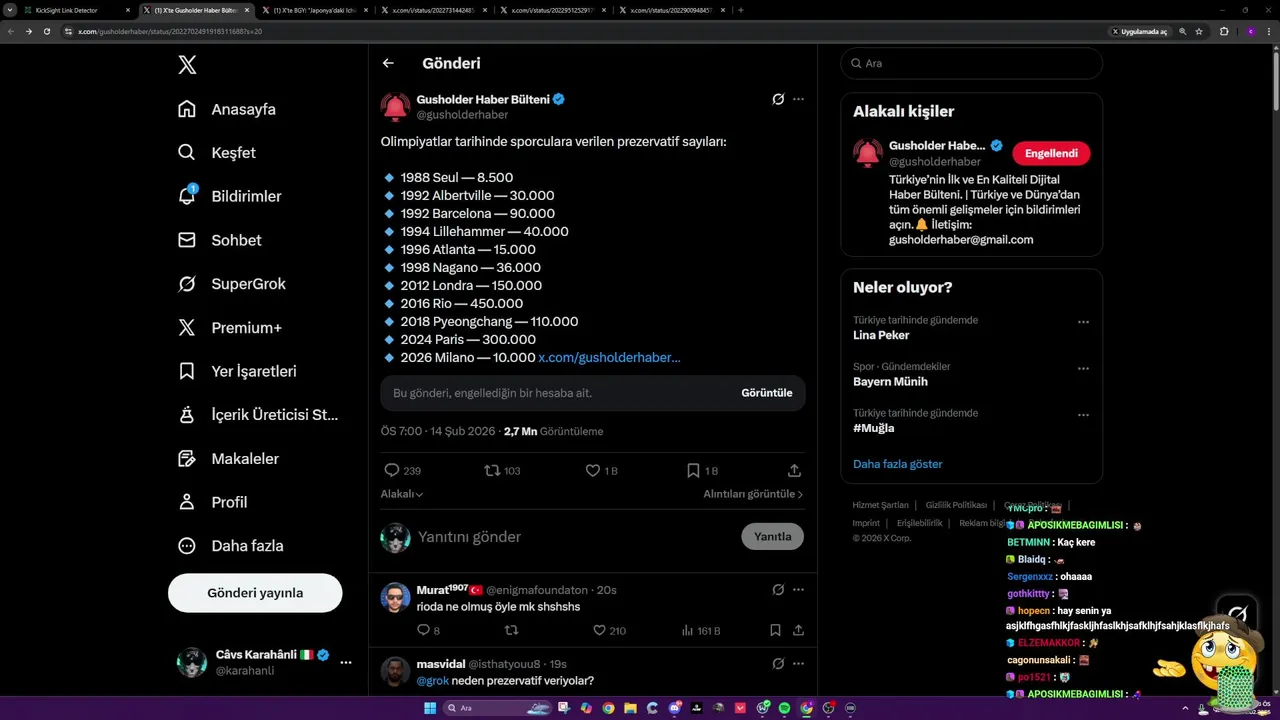Open Bildirimler notifications
Viewport: 1280px width, 720px height.
point(229,196)
